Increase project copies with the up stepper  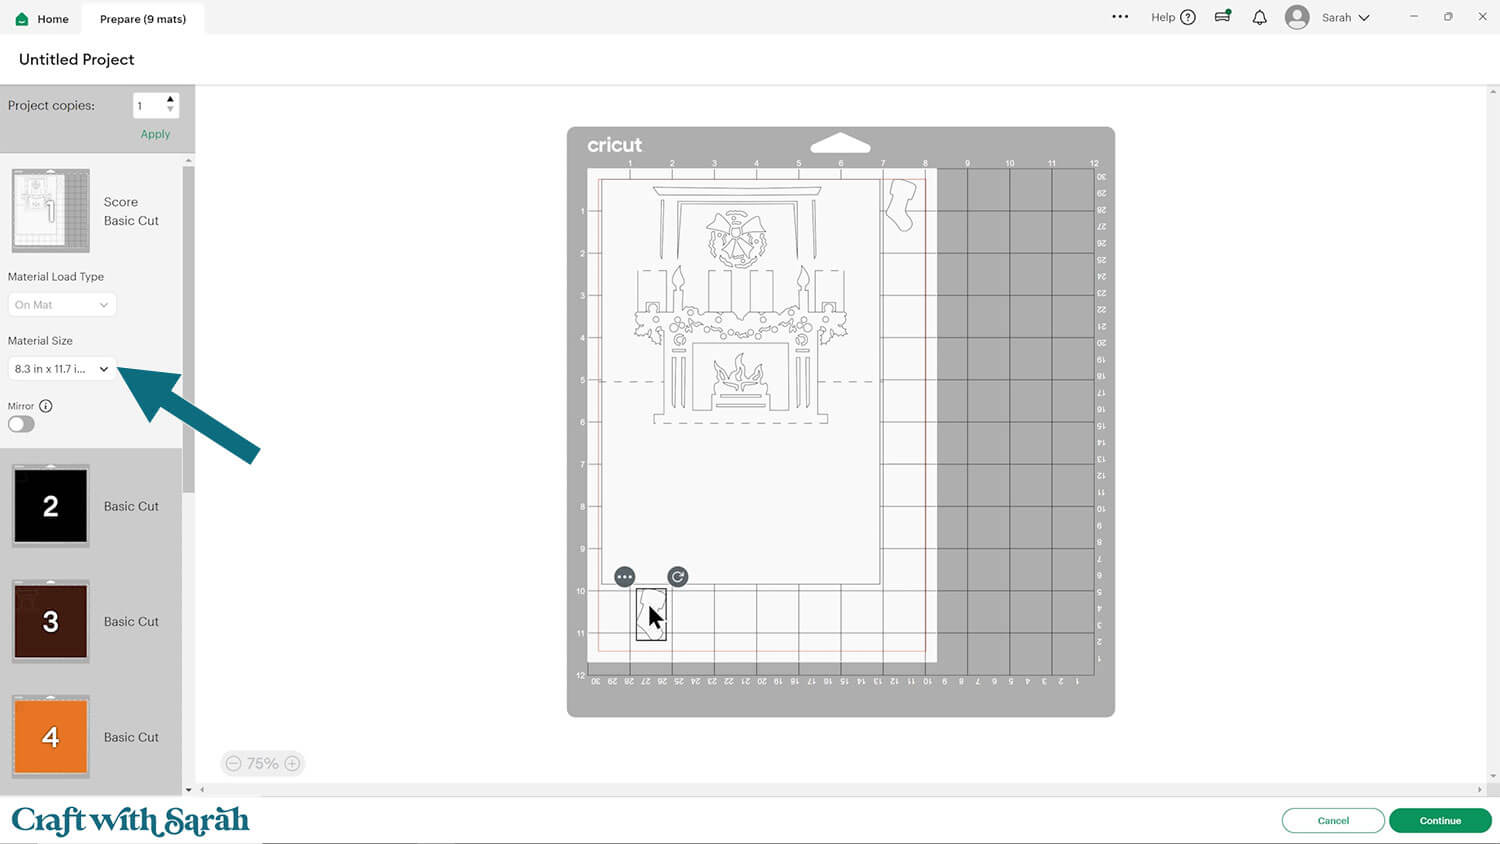coord(171,99)
